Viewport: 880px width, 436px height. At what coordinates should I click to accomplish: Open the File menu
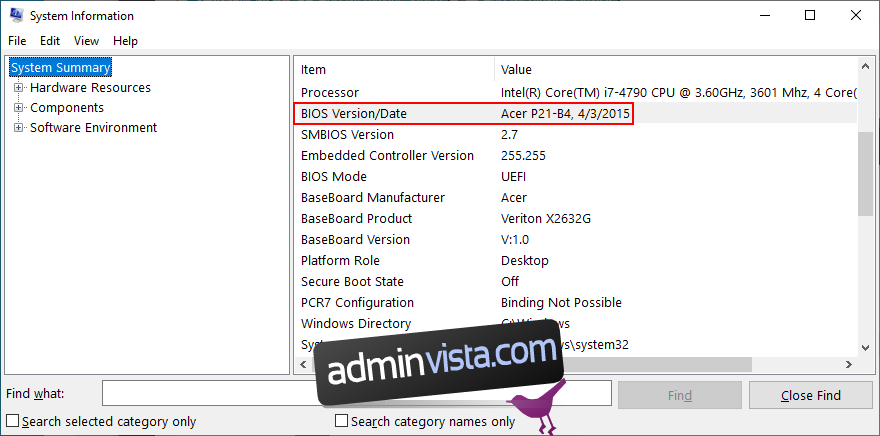point(17,41)
